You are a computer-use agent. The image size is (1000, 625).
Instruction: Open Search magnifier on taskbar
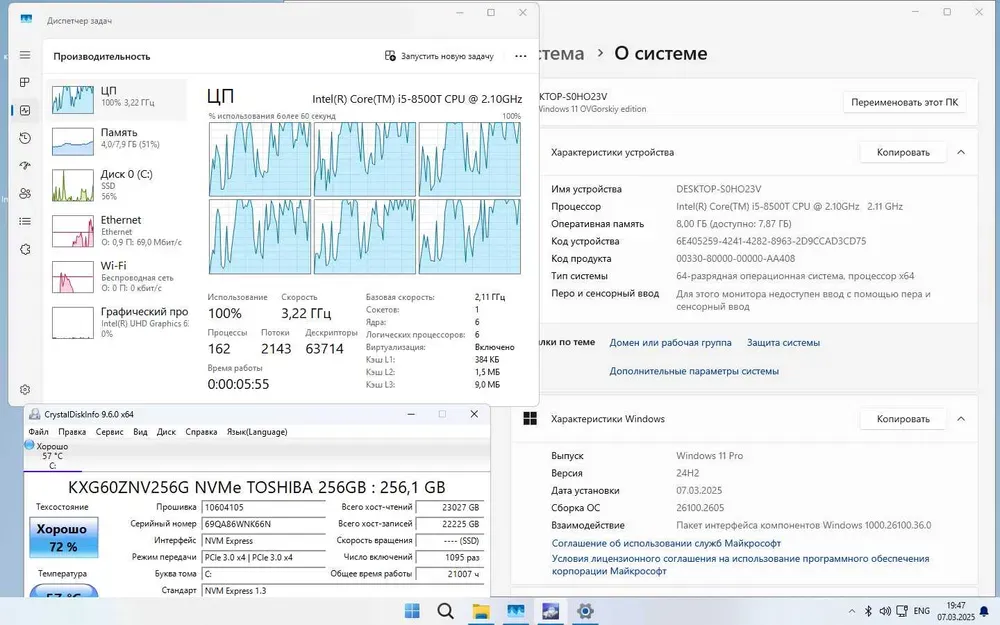[446, 611]
